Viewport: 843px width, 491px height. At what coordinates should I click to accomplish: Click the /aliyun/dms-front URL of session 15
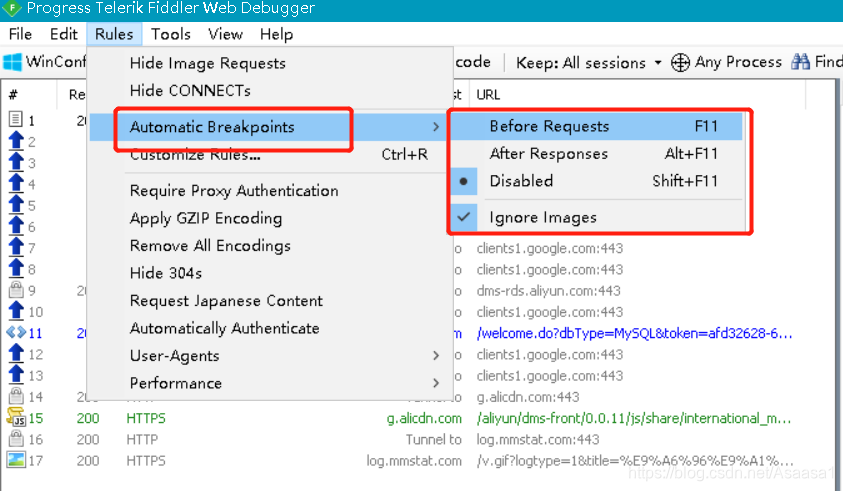pyautogui.click(x=634, y=418)
